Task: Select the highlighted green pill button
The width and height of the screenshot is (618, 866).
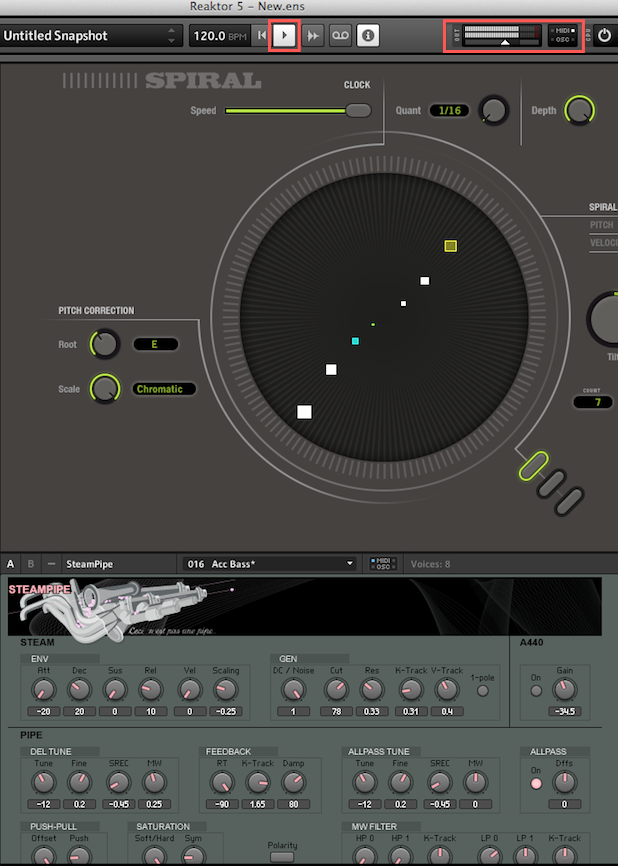Action: [532, 464]
